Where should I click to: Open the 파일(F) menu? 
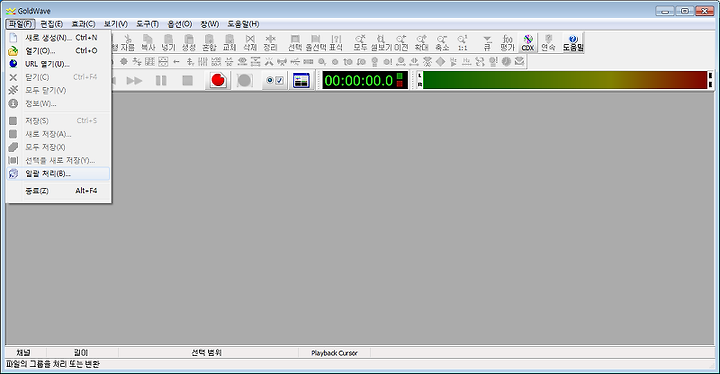pos(20,24)
